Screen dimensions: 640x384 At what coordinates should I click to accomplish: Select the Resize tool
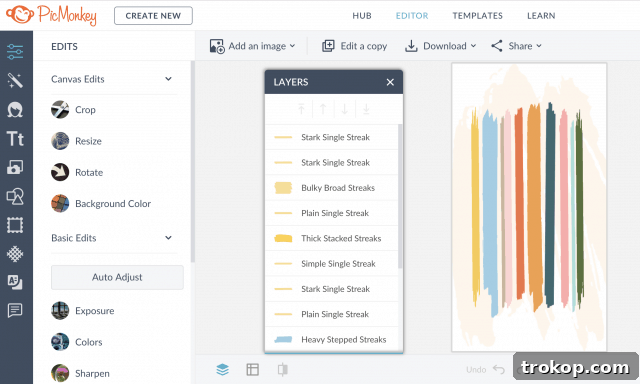coord(76,141)
